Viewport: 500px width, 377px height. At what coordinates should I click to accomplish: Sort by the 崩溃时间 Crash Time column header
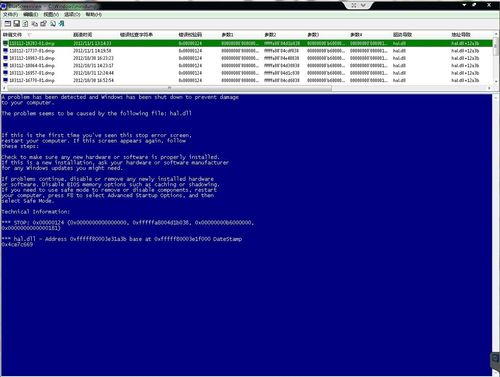click(x=95, y=35)
